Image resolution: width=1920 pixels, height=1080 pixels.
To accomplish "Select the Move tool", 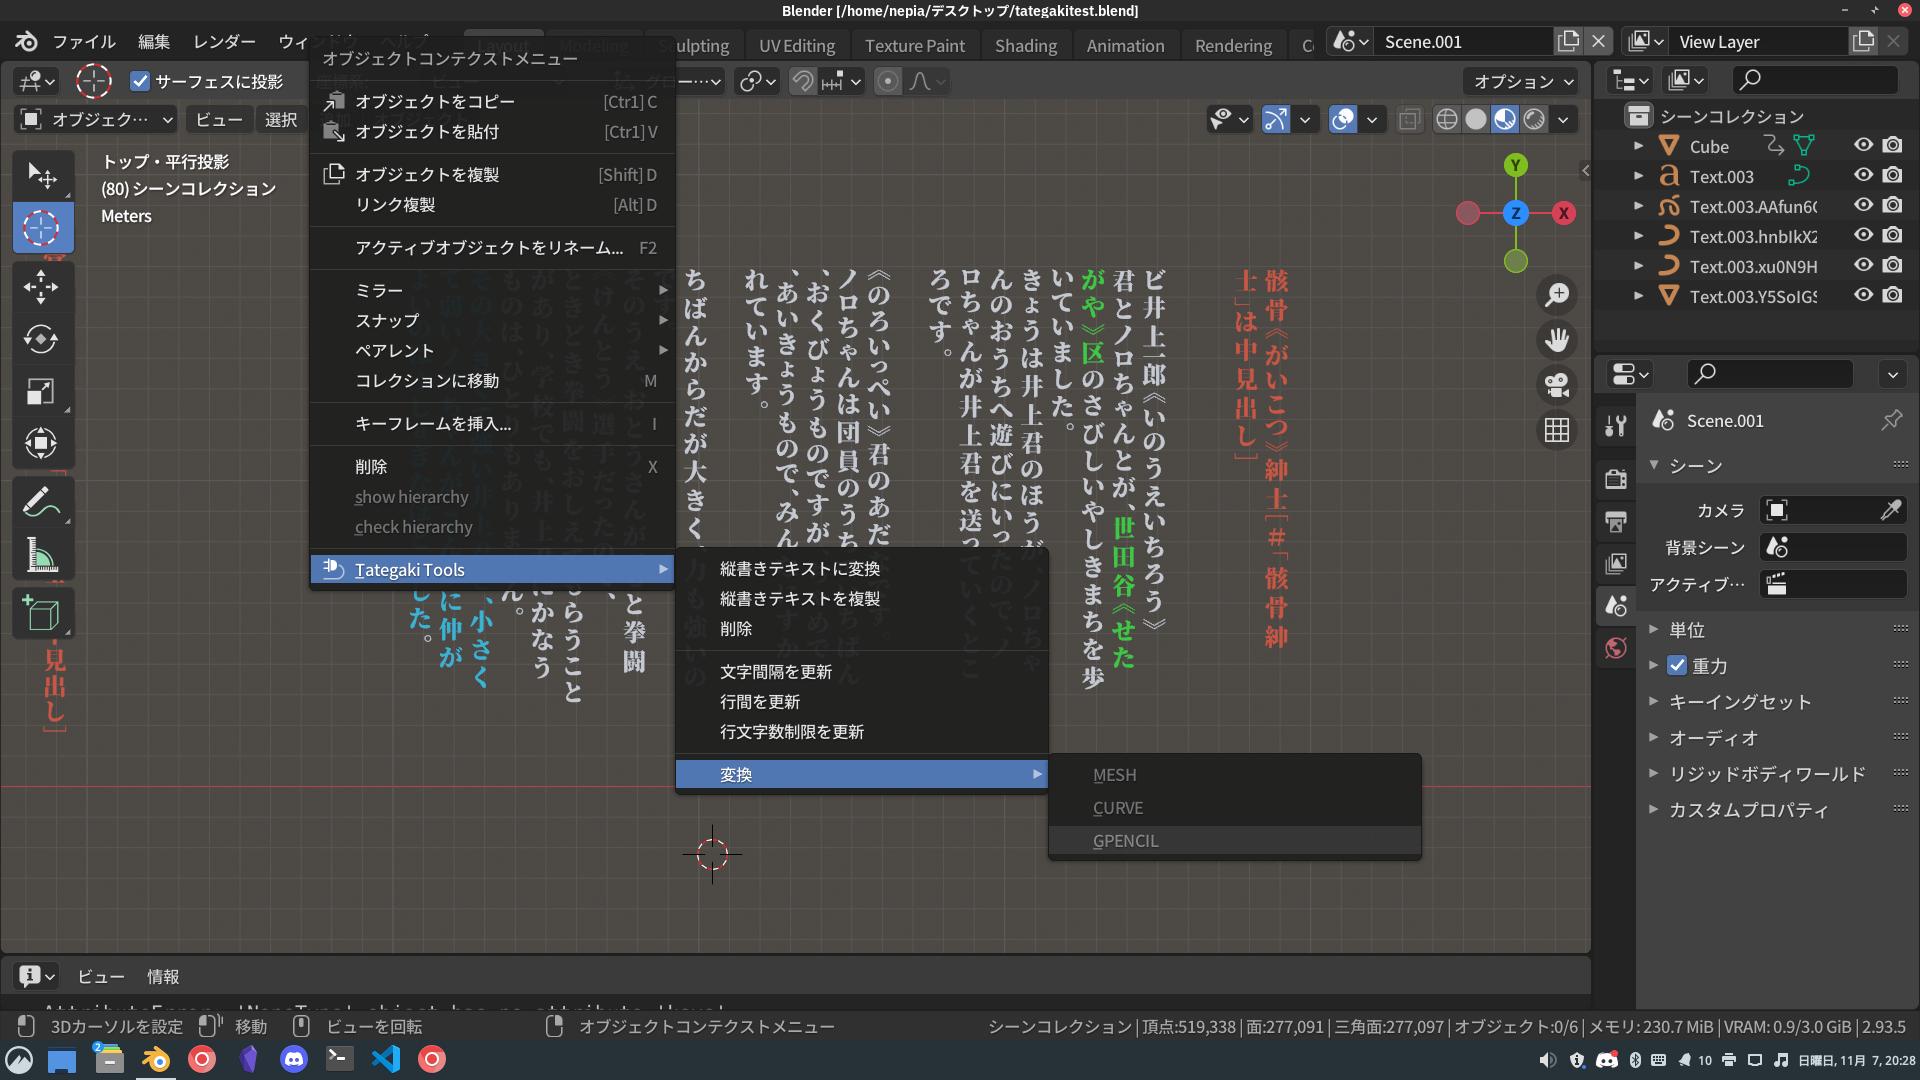I will pos(42,287).
